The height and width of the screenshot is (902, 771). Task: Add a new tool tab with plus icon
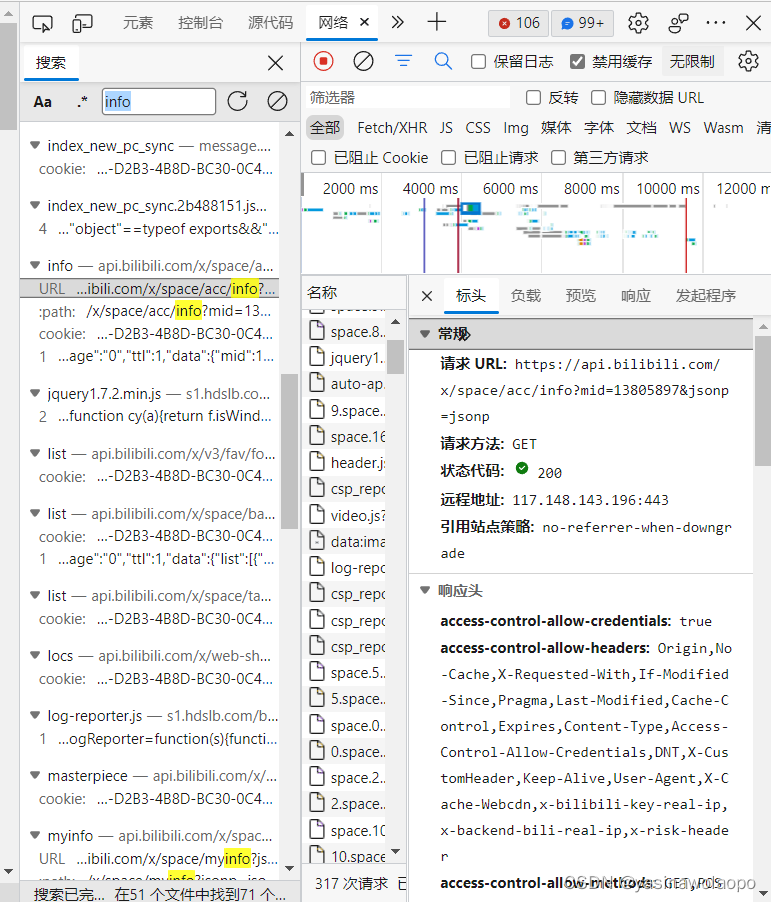437,22
